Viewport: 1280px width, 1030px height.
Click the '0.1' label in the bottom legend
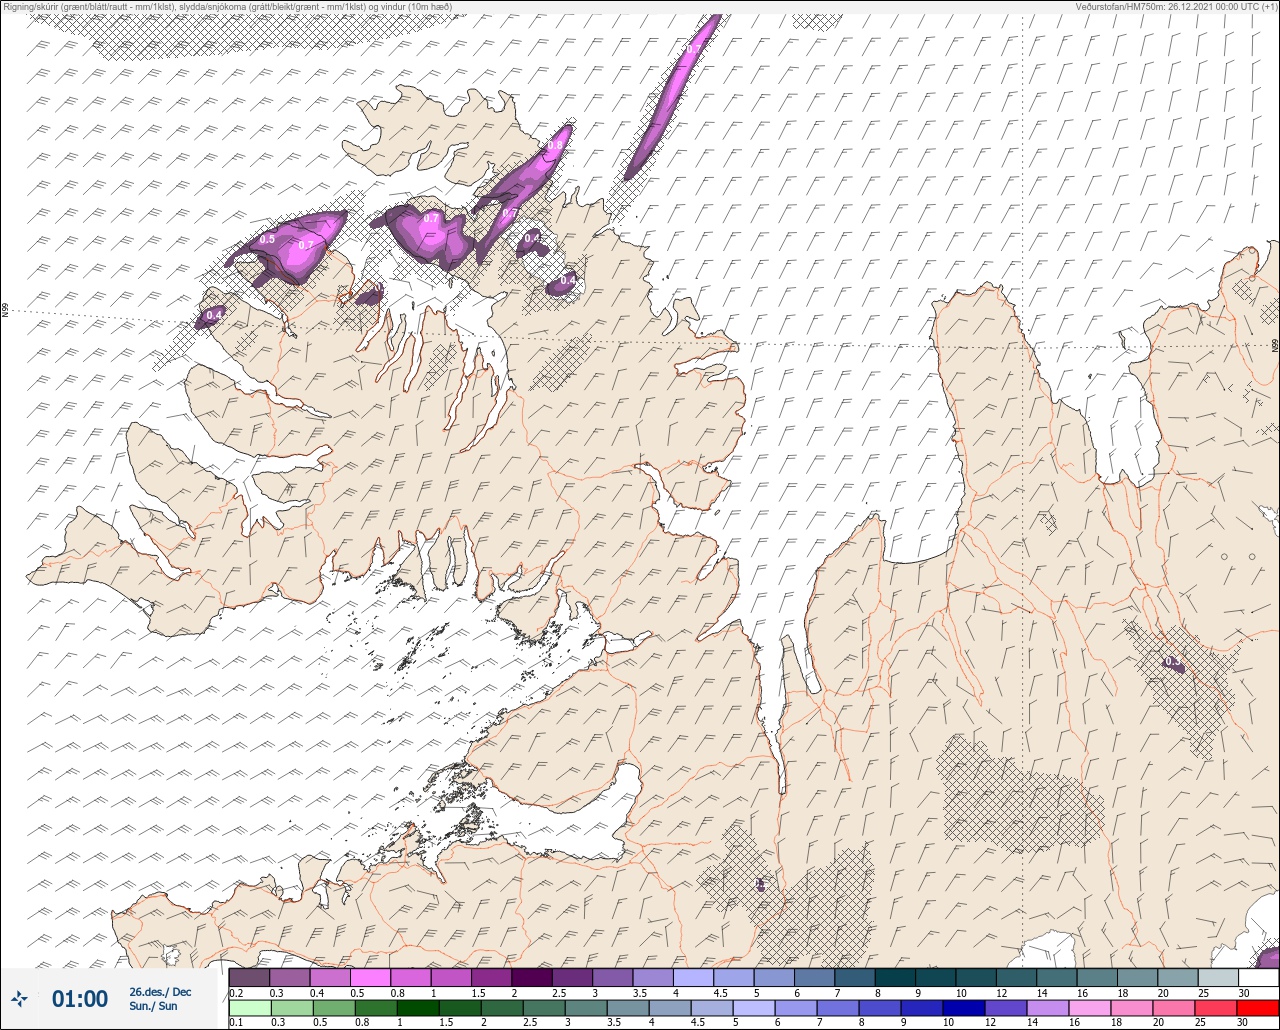236,1022
